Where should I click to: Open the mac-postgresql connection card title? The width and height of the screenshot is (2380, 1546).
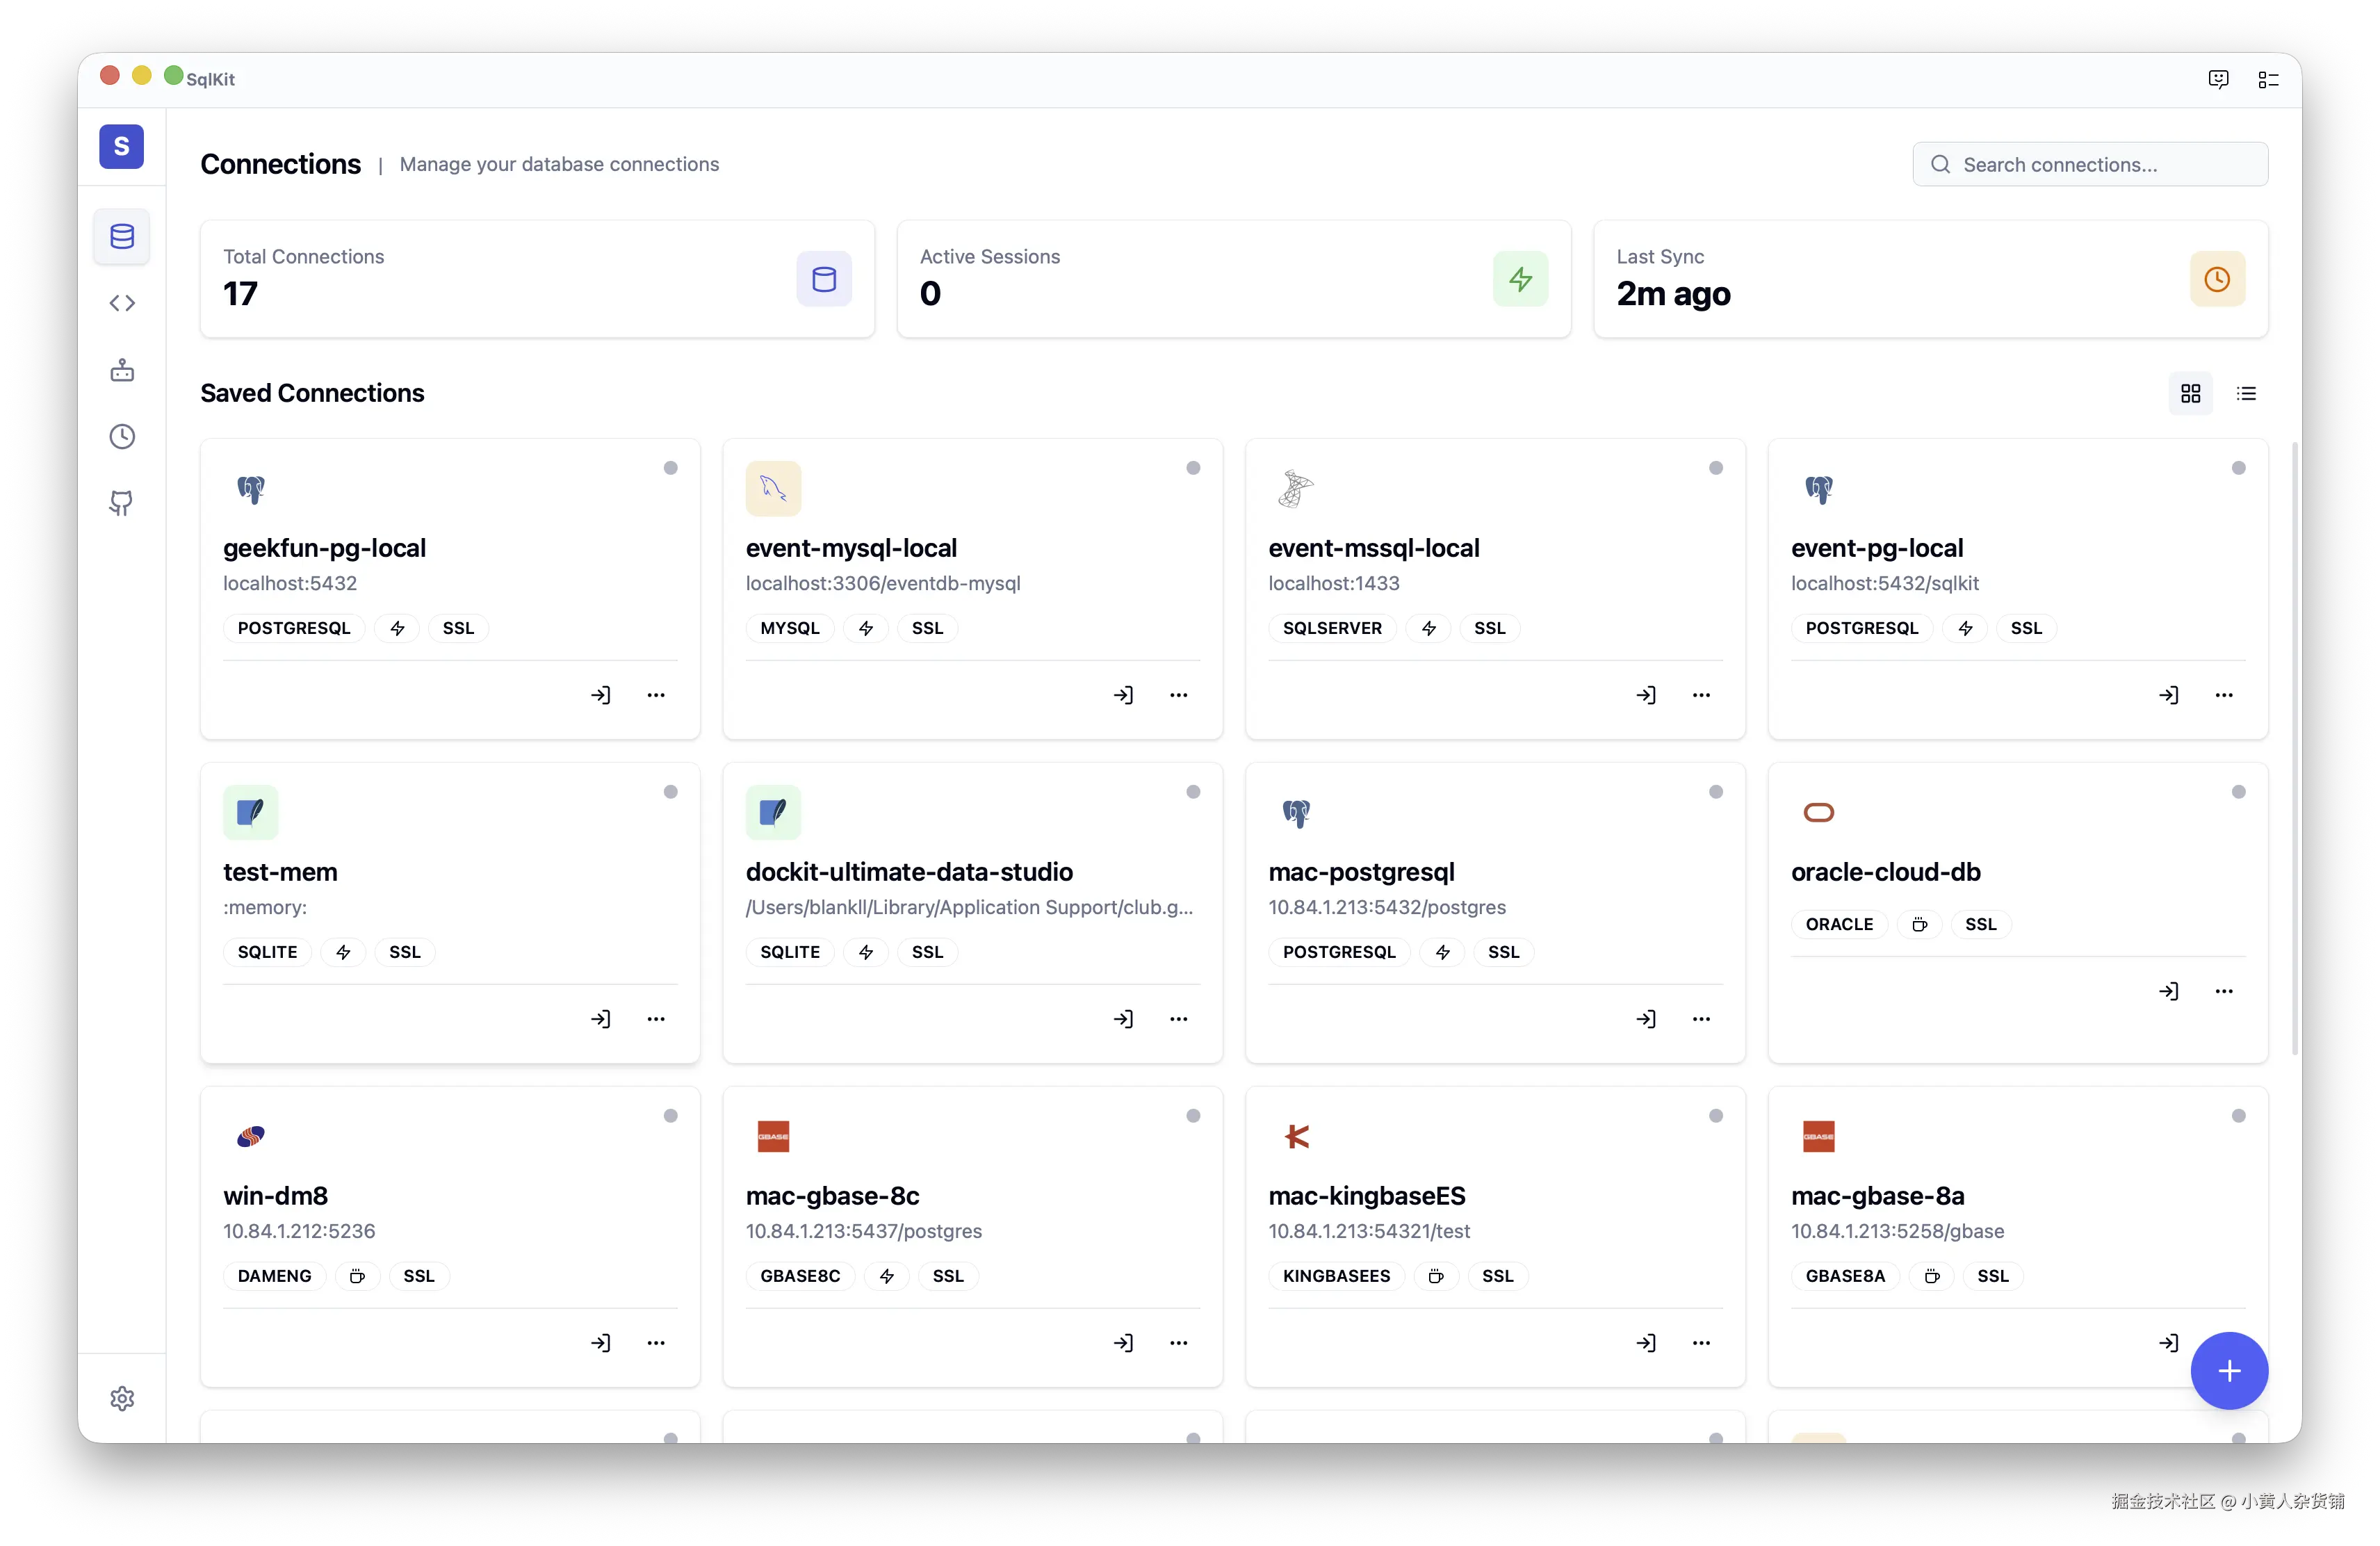1361,872
